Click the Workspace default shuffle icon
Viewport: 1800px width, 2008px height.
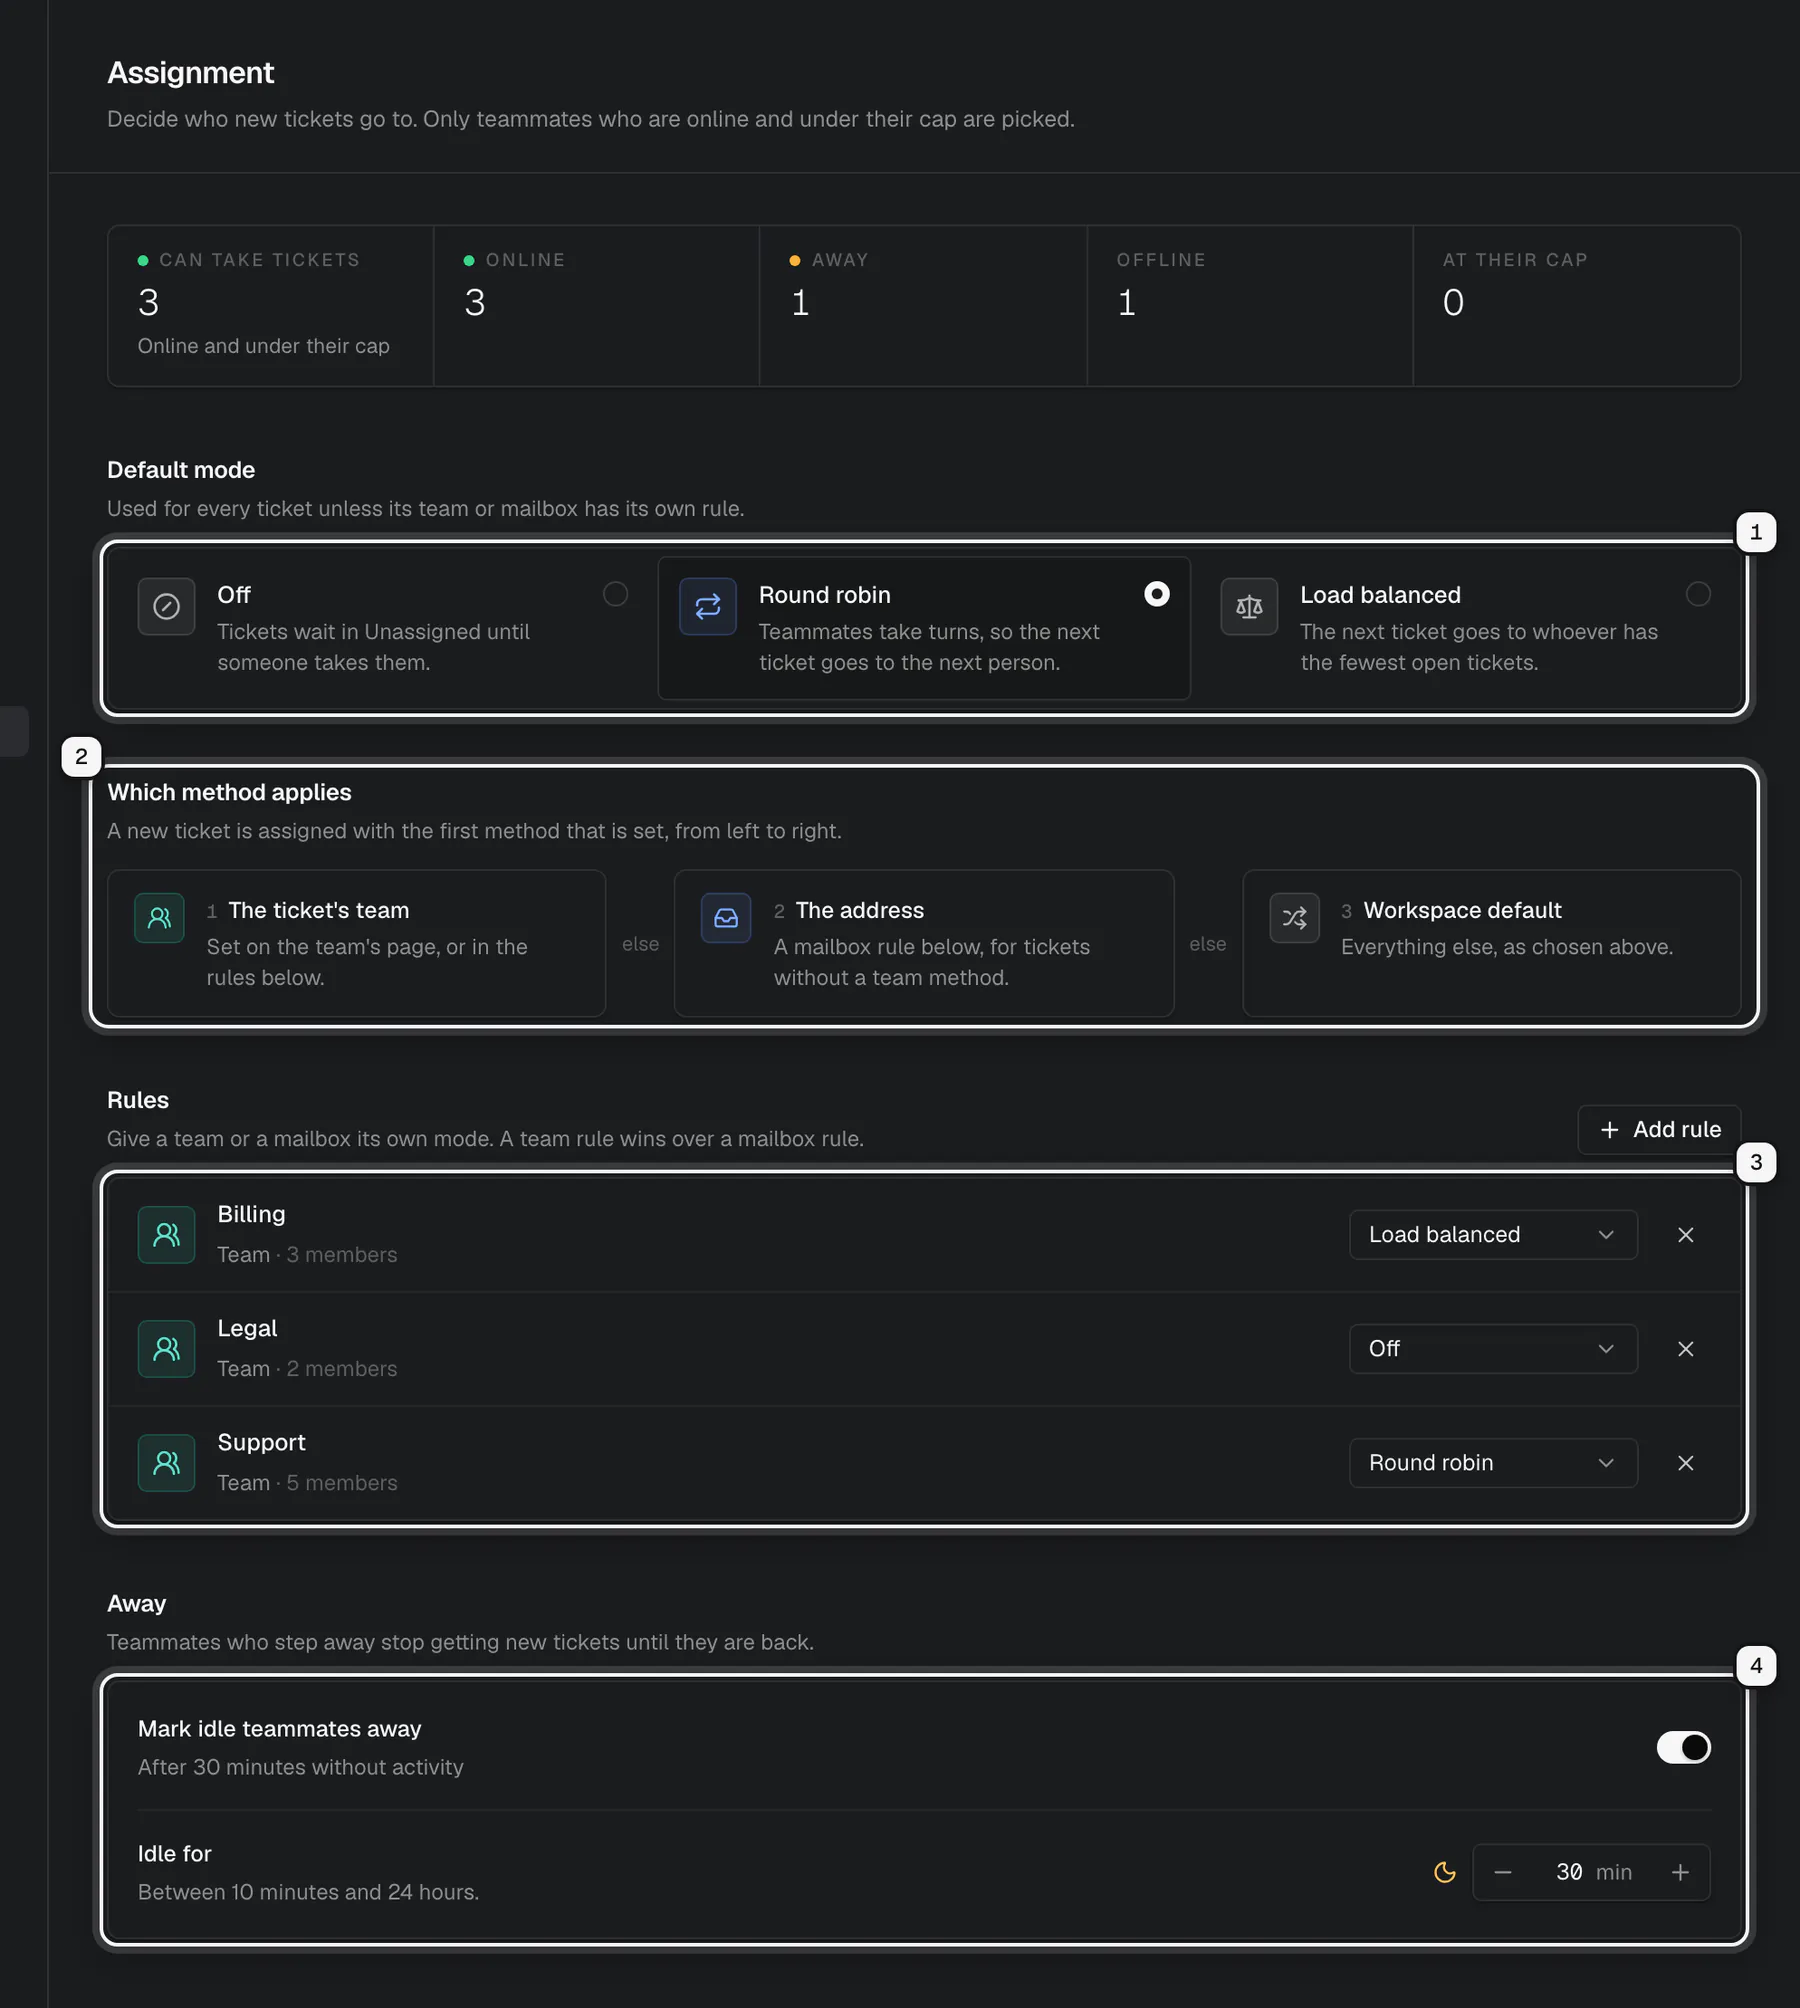[x=1294, y=918]
